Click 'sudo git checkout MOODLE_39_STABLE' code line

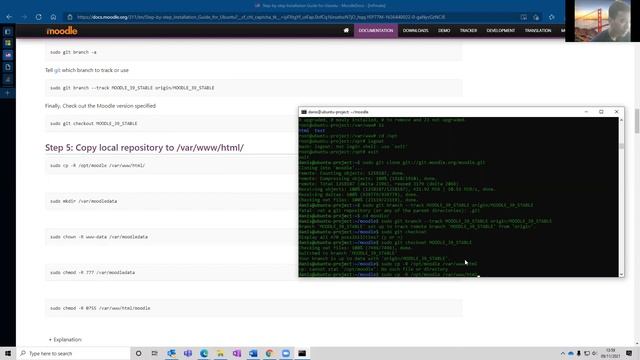tap(93, 123)
